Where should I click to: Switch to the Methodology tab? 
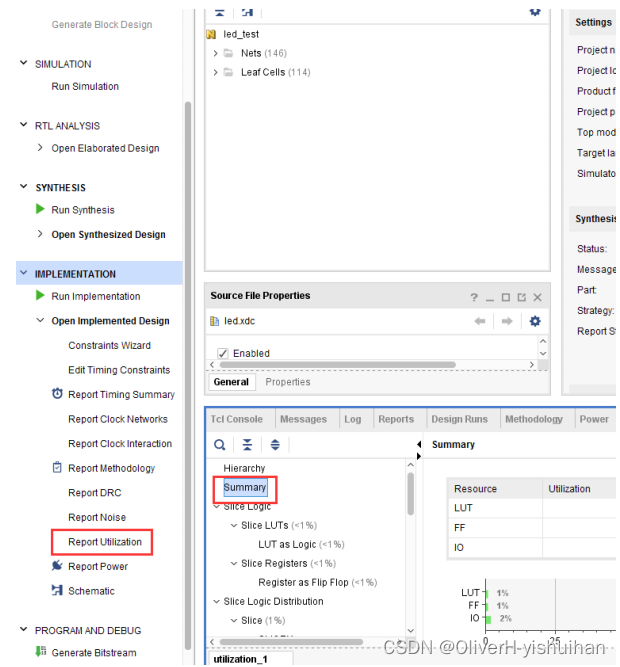coord(534,419)
